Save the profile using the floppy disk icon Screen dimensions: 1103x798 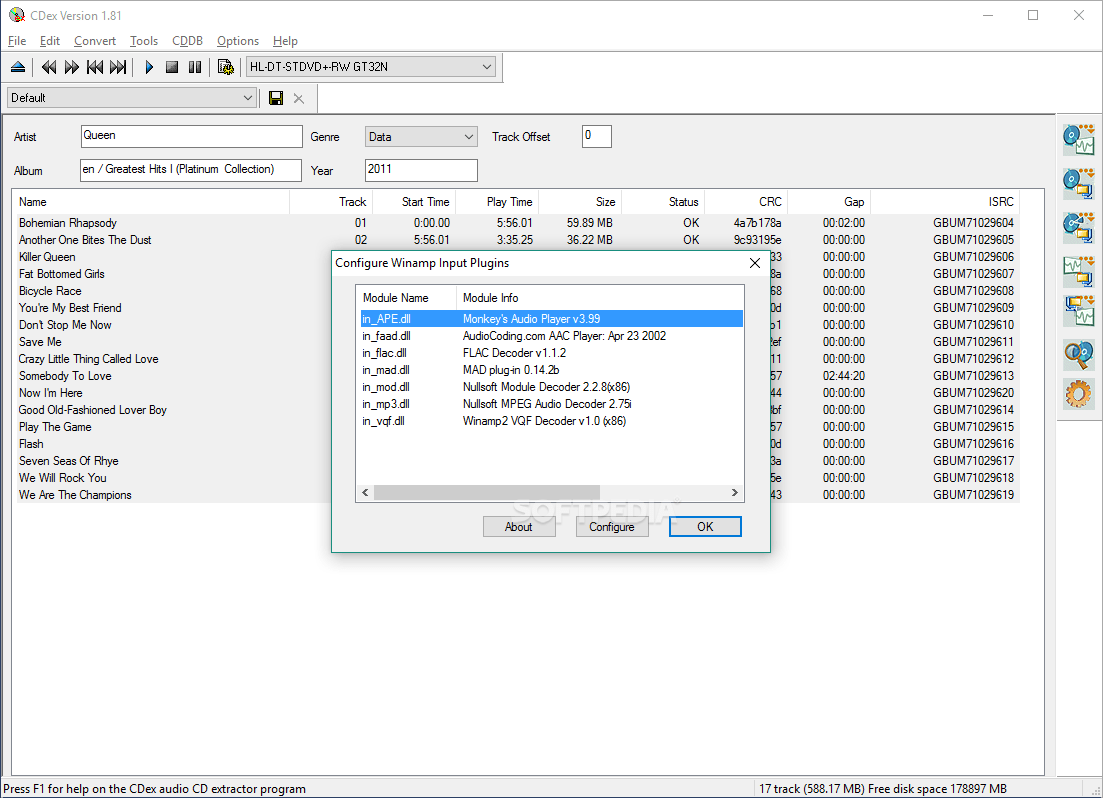click(x=276, y=98)
